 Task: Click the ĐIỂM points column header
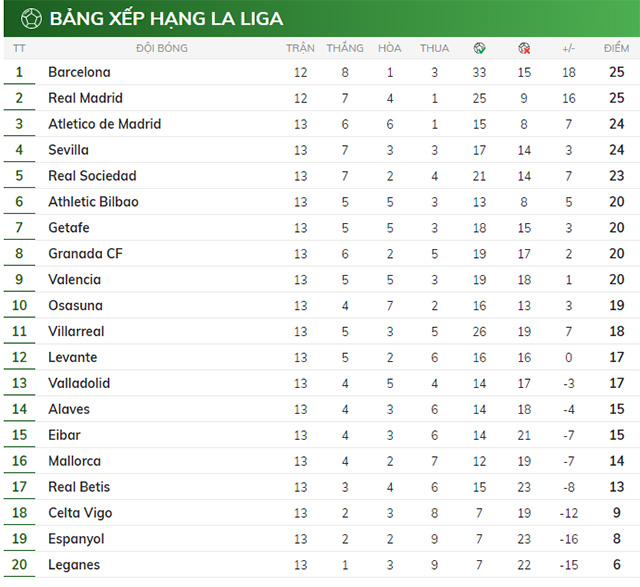616,48
